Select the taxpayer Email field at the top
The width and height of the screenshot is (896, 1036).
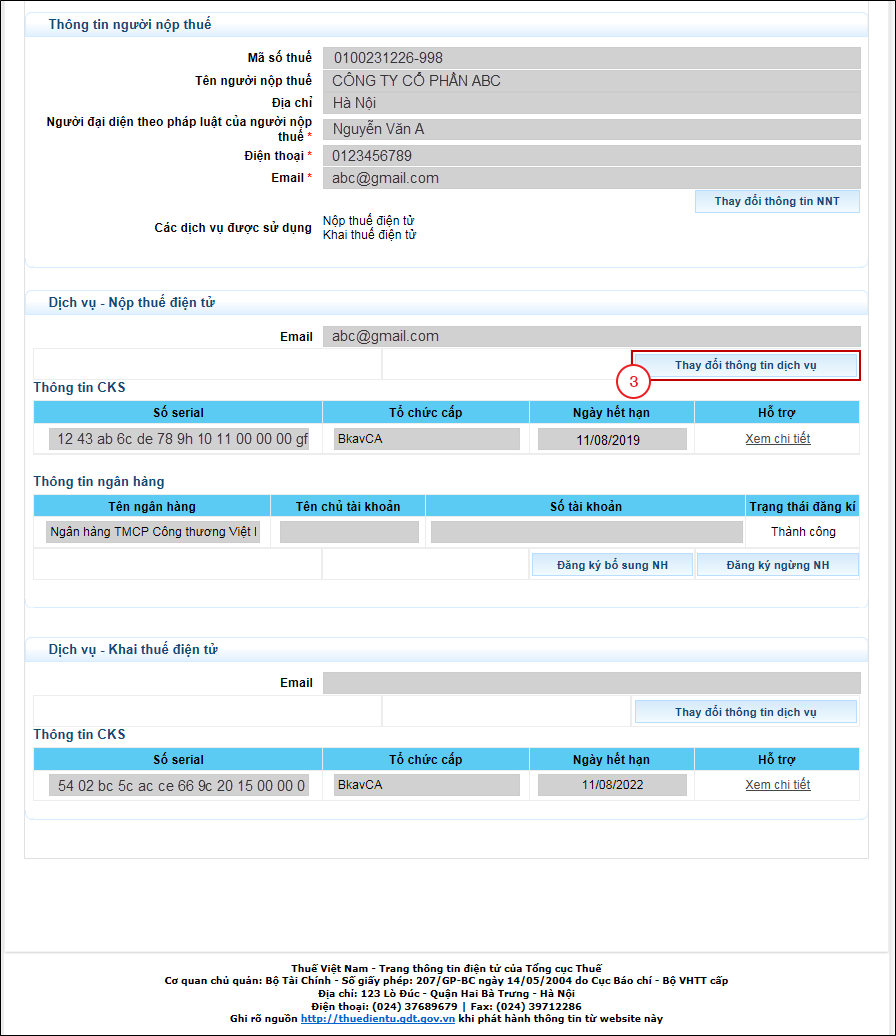pyautogui.click(x=591, y=179)
